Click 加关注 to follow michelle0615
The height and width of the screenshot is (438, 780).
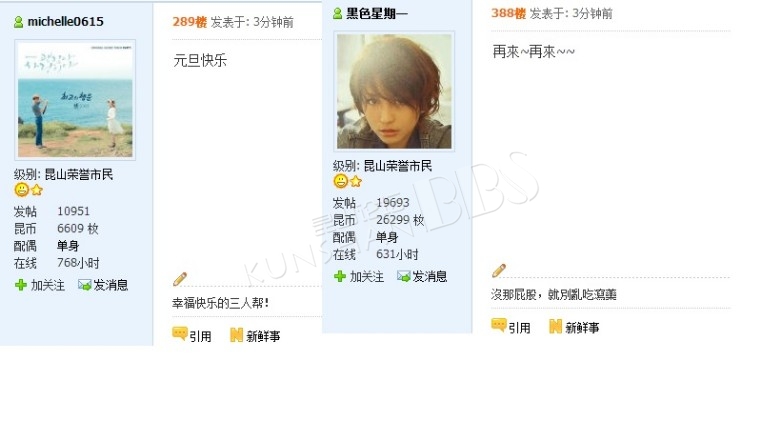[48, 285]
